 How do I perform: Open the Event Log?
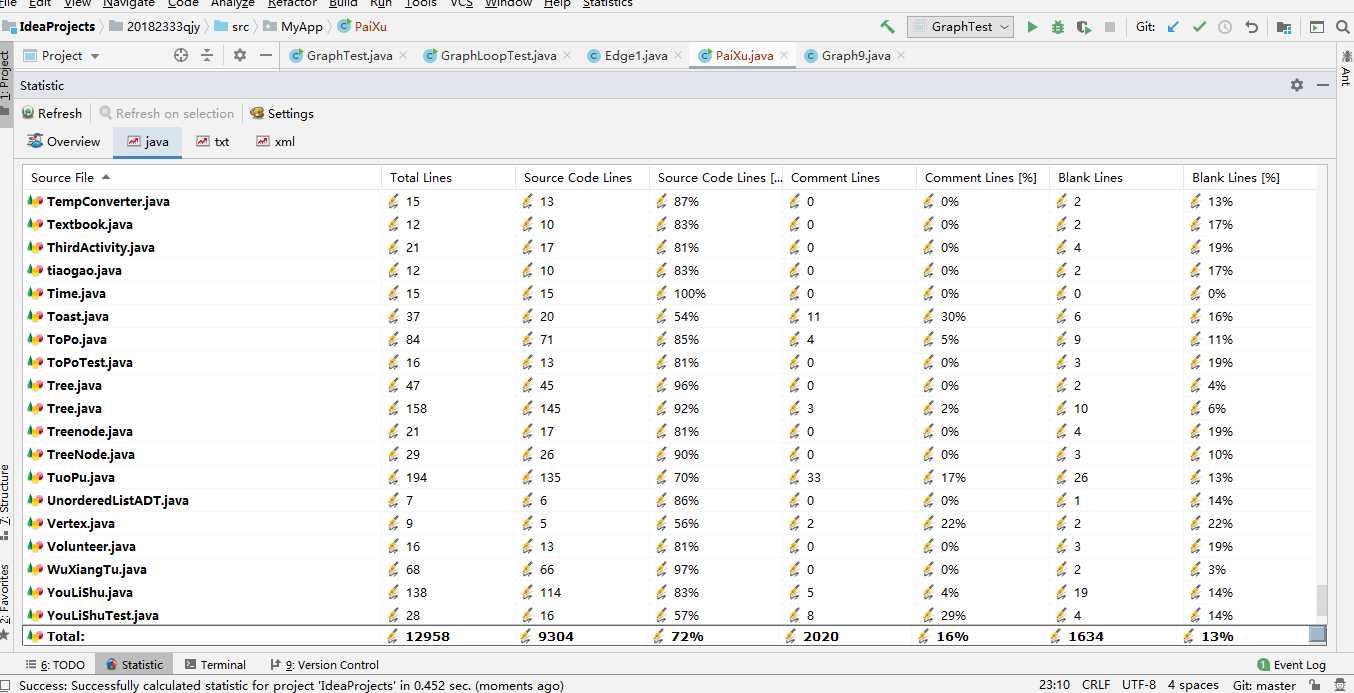[1291, 664]
